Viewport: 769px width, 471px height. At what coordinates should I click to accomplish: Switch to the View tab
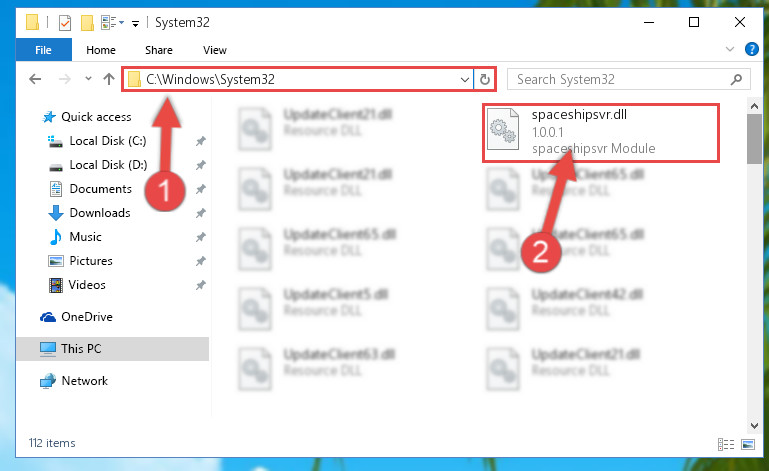(215, 50)
